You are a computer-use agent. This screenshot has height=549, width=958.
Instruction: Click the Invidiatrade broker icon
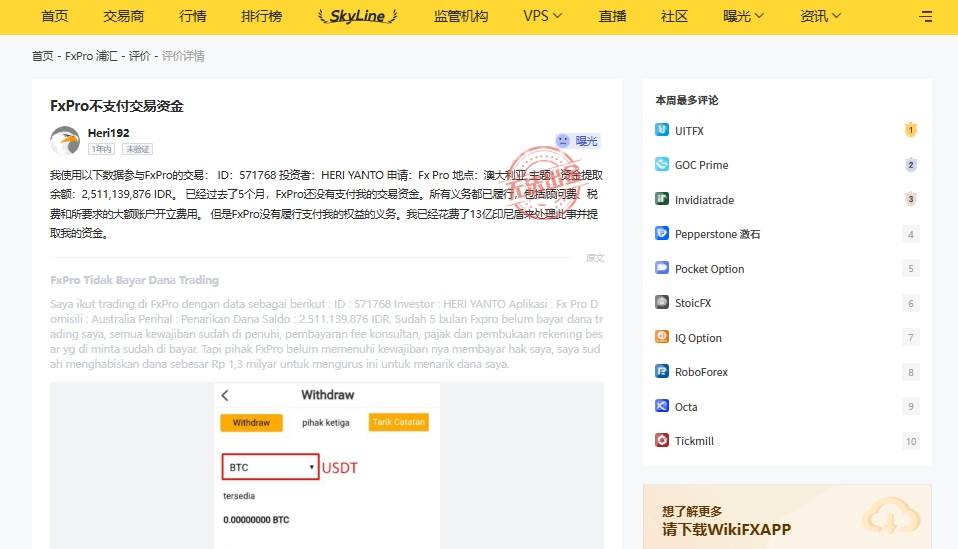click(662, 198)
